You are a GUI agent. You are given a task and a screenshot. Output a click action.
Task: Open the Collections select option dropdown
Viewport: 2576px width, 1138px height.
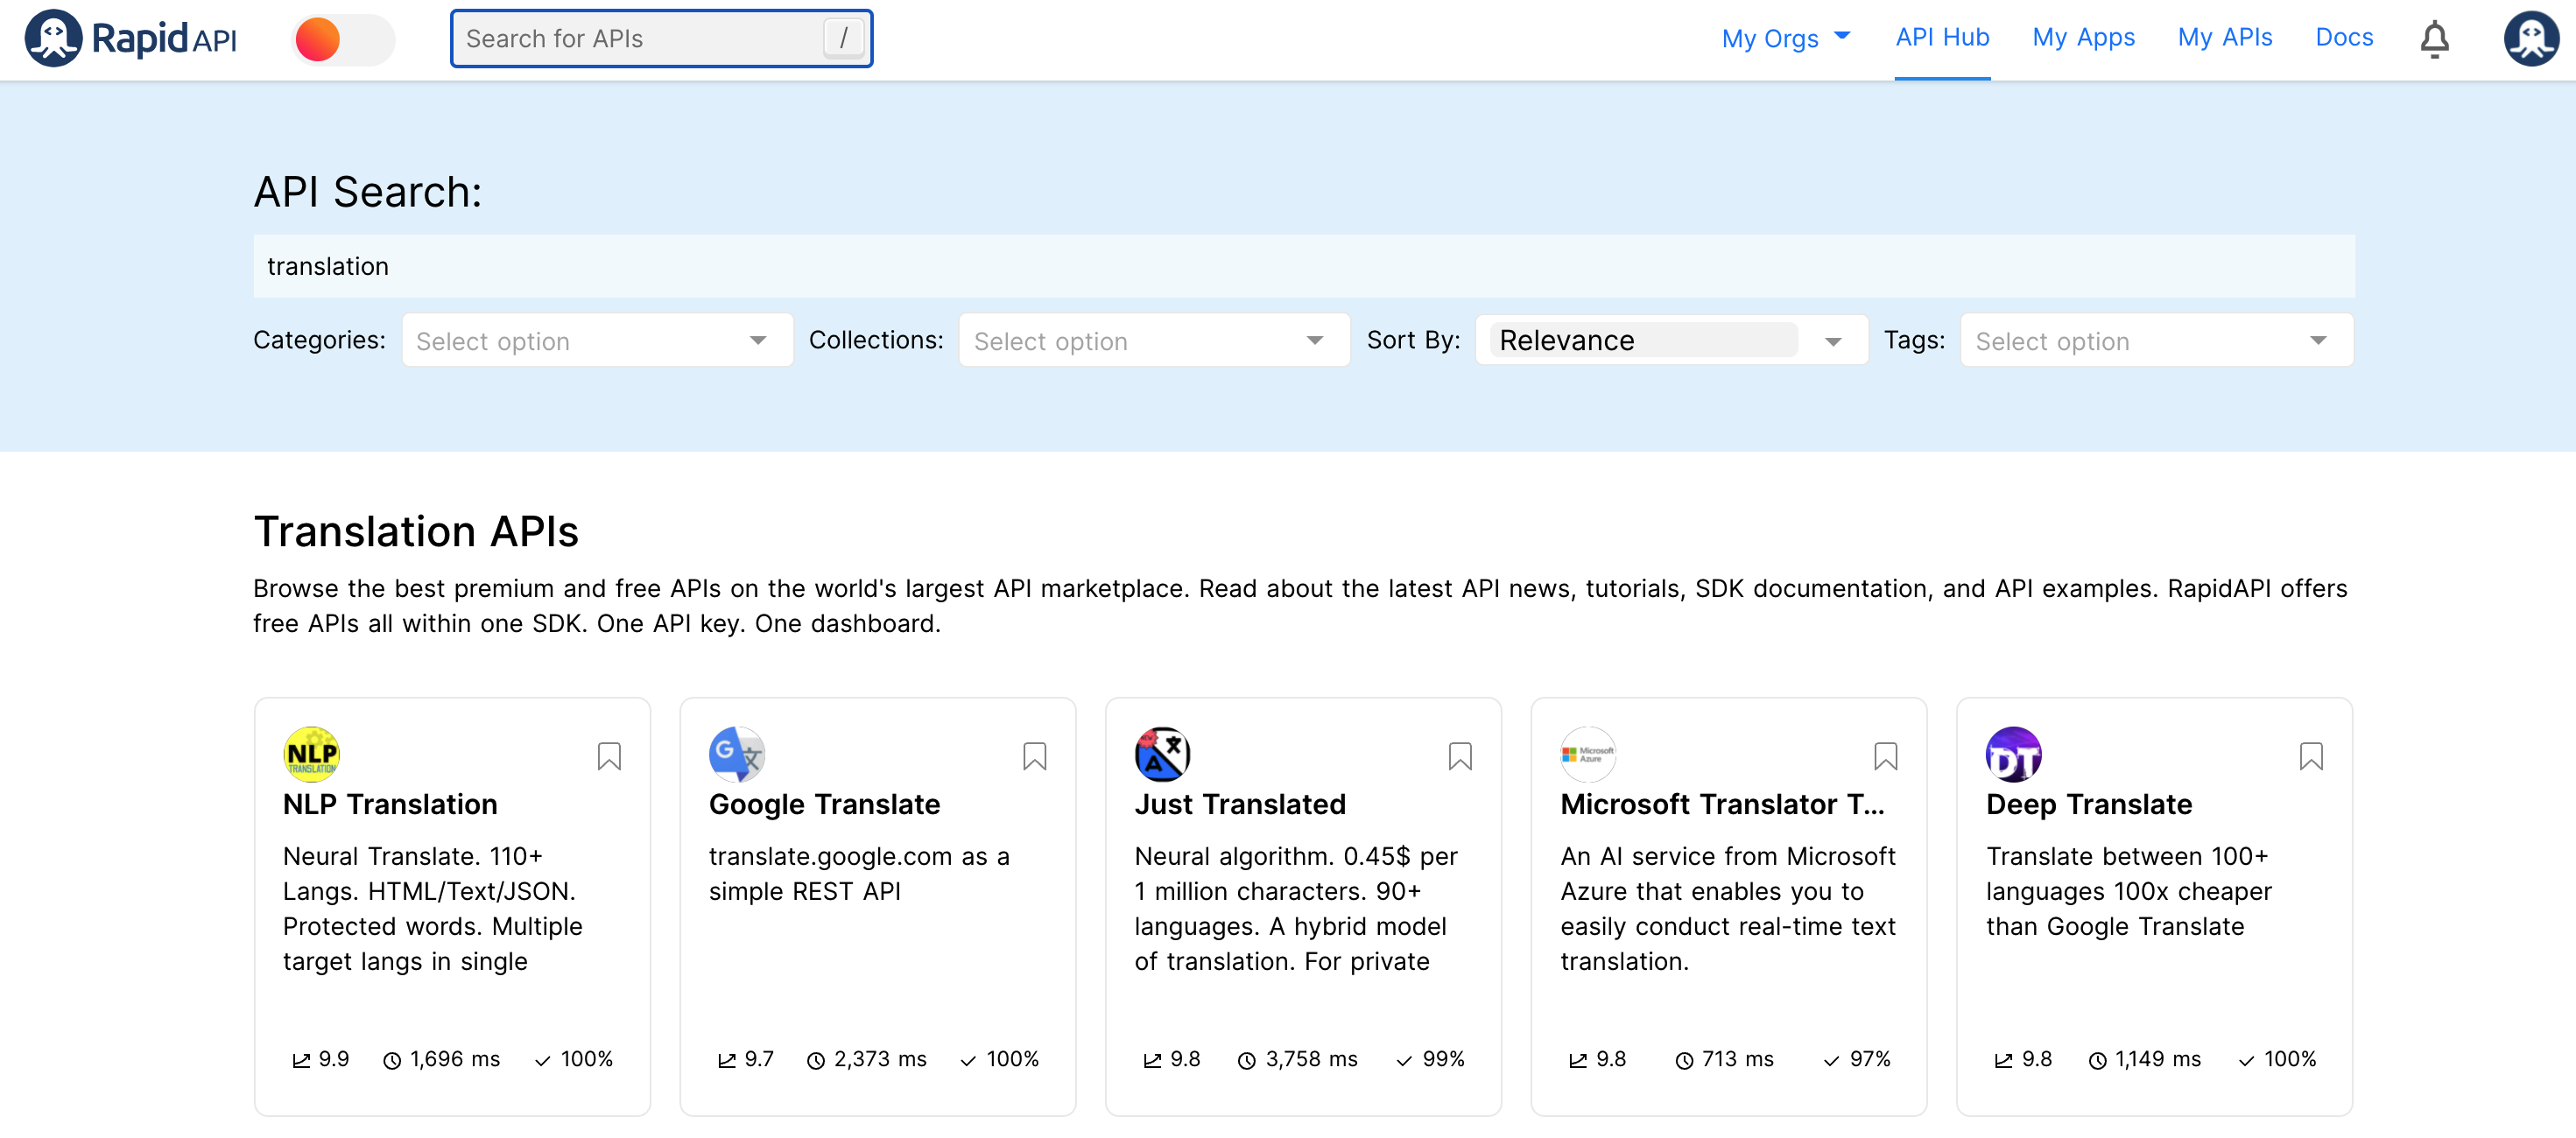tap(1153, 341)
